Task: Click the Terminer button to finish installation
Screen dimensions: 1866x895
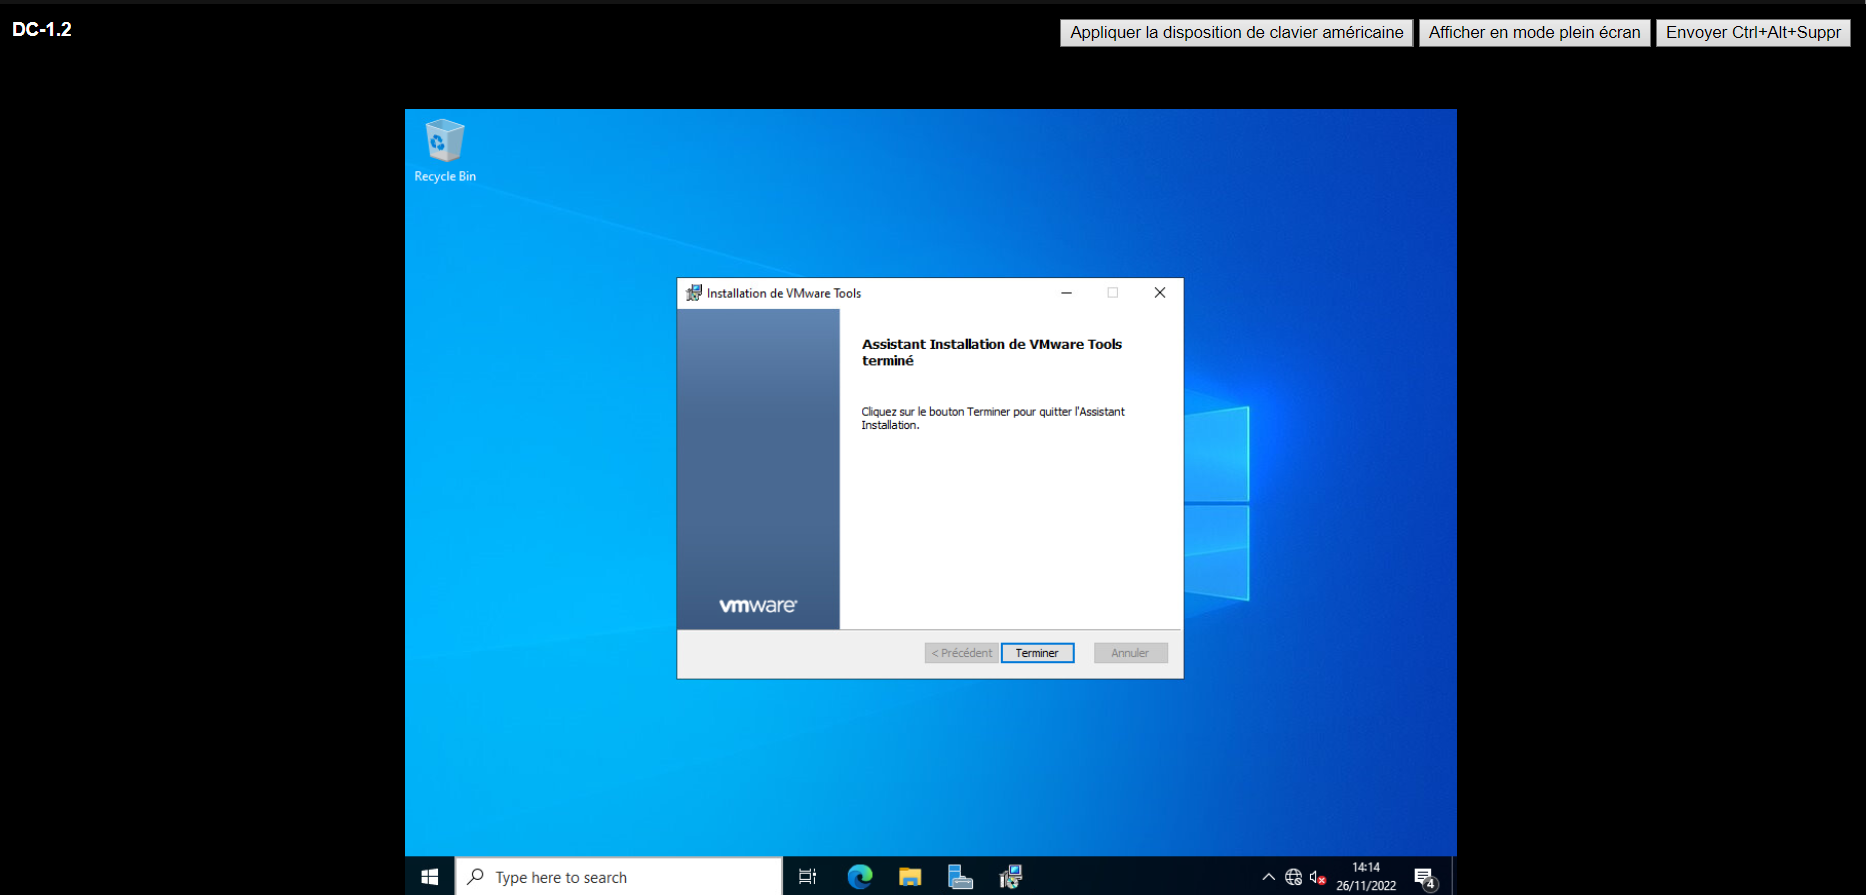Action: 1037,653
